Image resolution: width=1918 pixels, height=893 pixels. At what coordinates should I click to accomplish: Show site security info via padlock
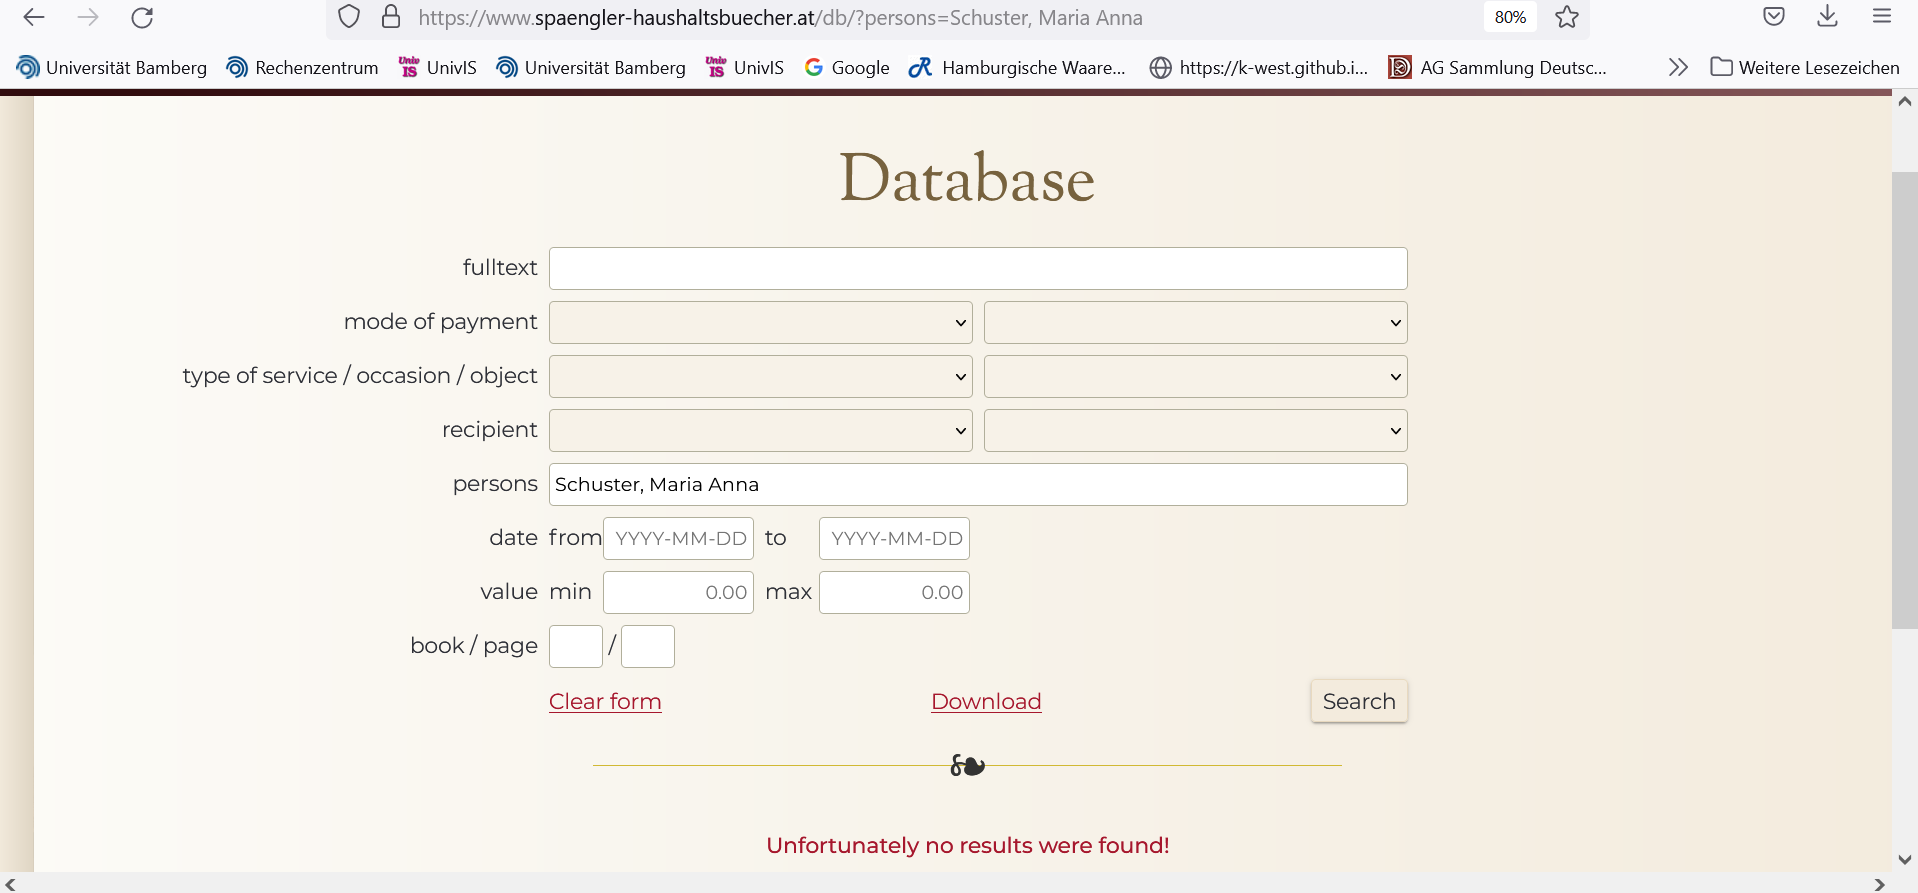(391, 17)
